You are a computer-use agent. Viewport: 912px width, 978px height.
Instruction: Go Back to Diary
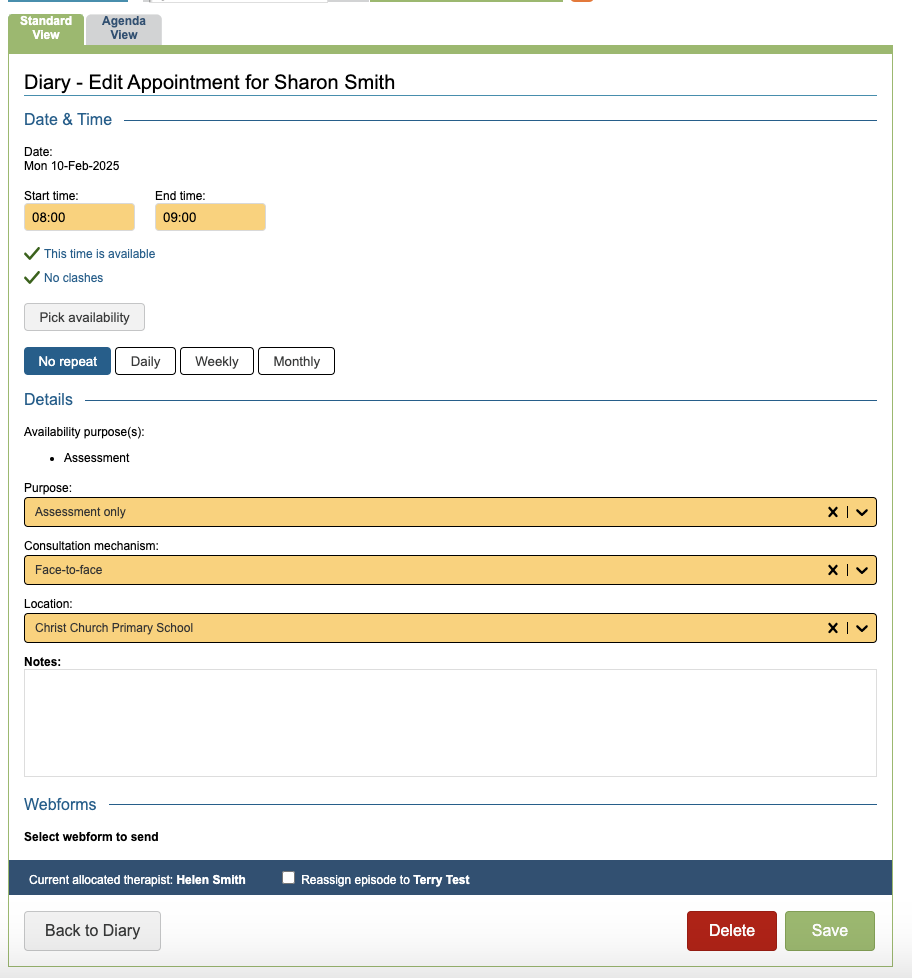[x=92, y=930]
